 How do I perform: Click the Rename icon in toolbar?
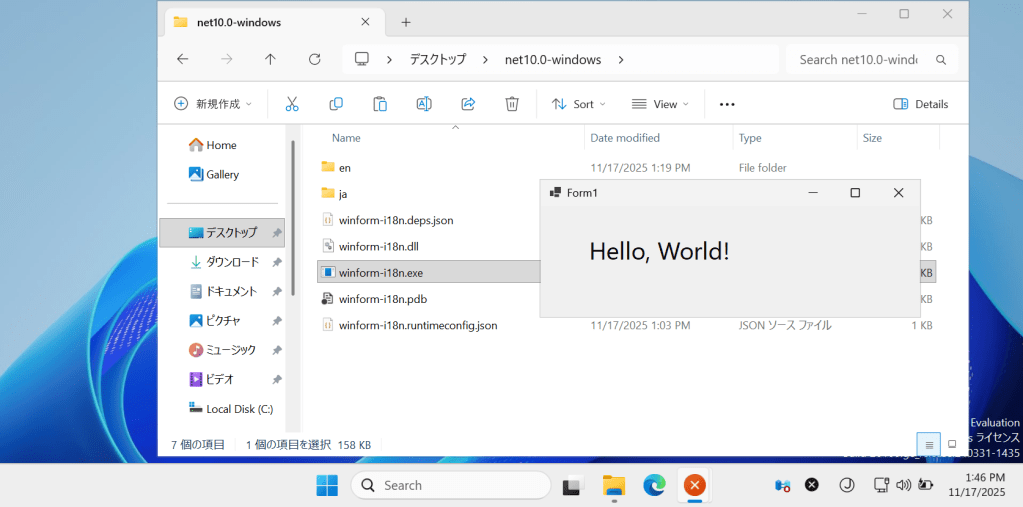pos(424,104)
